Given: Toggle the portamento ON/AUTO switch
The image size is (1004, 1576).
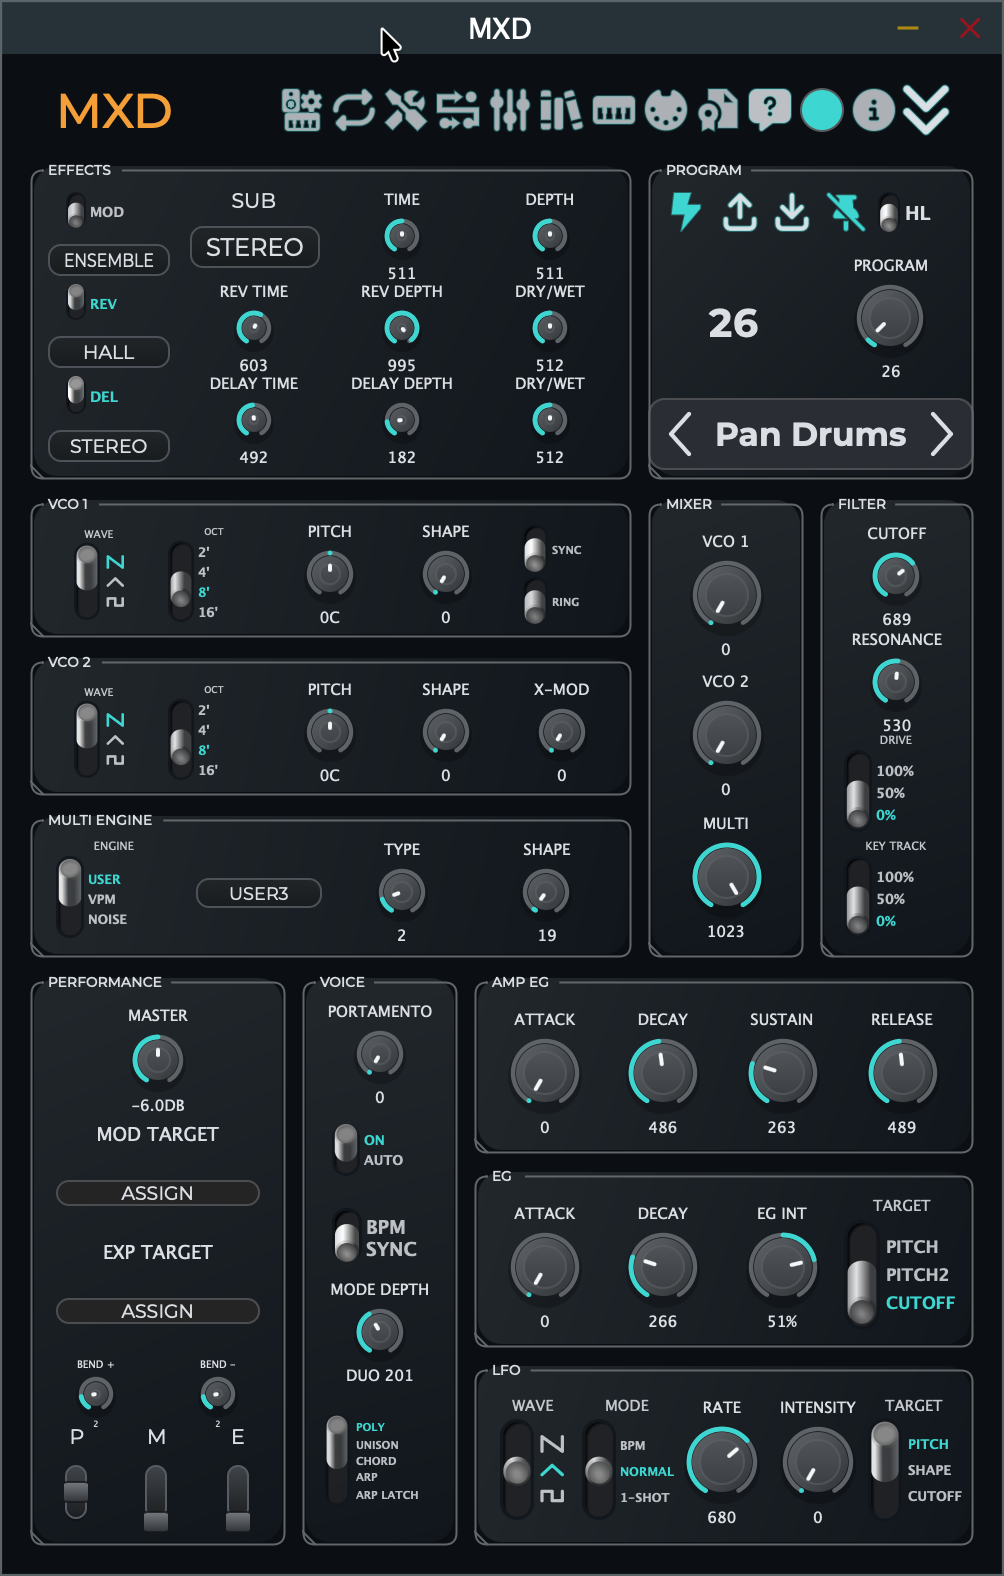Looking at the screenshot, I should pos(346,1149).
